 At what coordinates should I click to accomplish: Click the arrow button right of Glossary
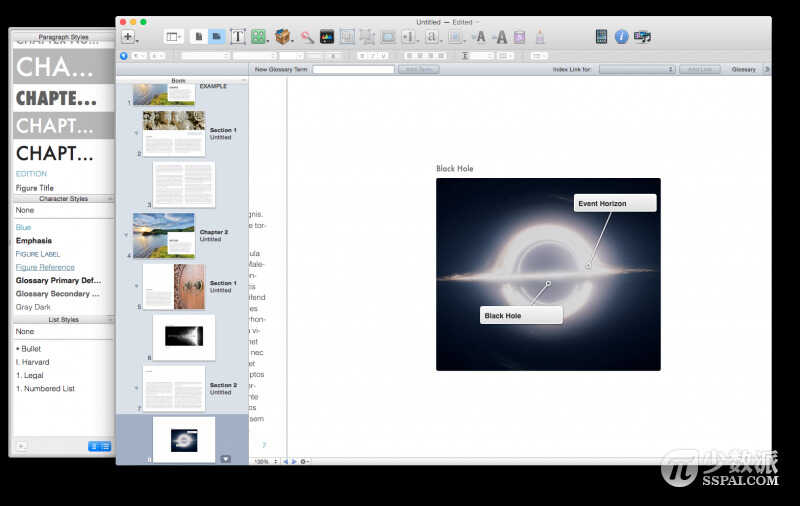click(766, 69)
